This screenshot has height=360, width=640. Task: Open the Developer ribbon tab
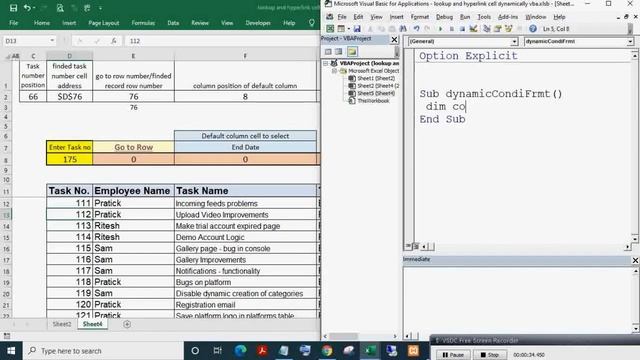tap(258, 23)
